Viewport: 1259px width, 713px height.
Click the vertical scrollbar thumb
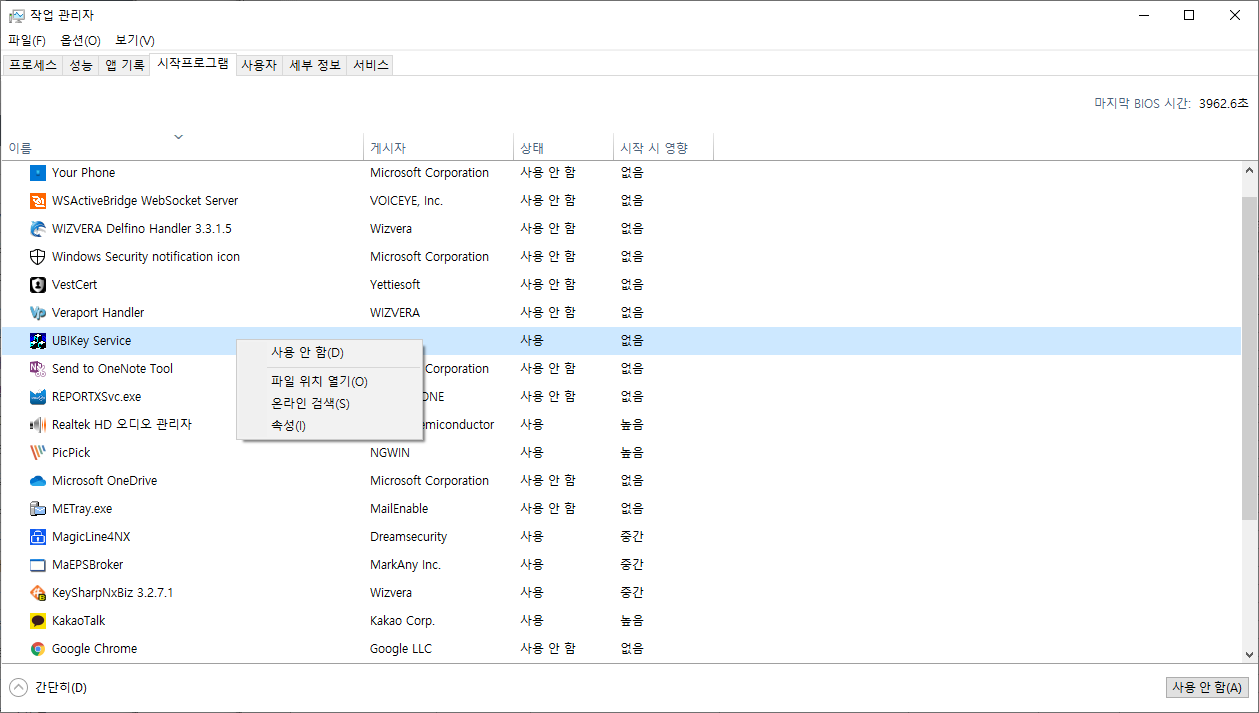coord(1250,357)
